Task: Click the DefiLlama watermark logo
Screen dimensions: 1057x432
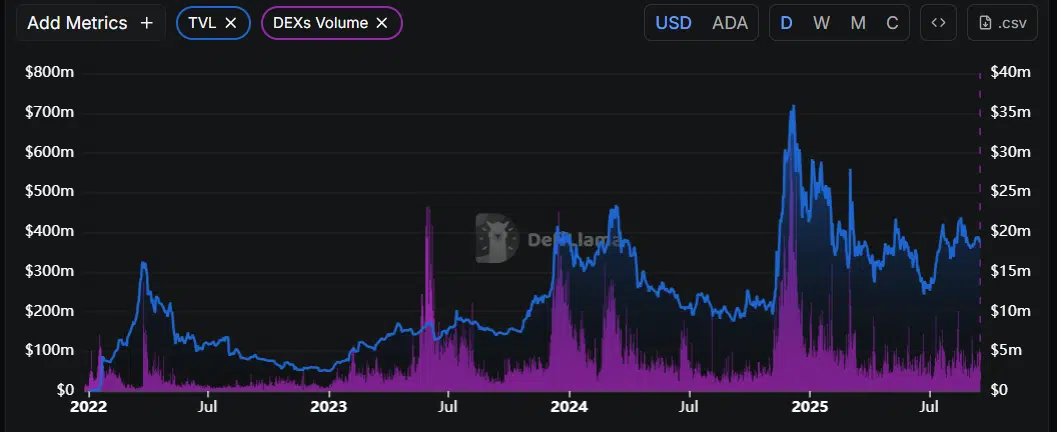Action: (497, 238)
